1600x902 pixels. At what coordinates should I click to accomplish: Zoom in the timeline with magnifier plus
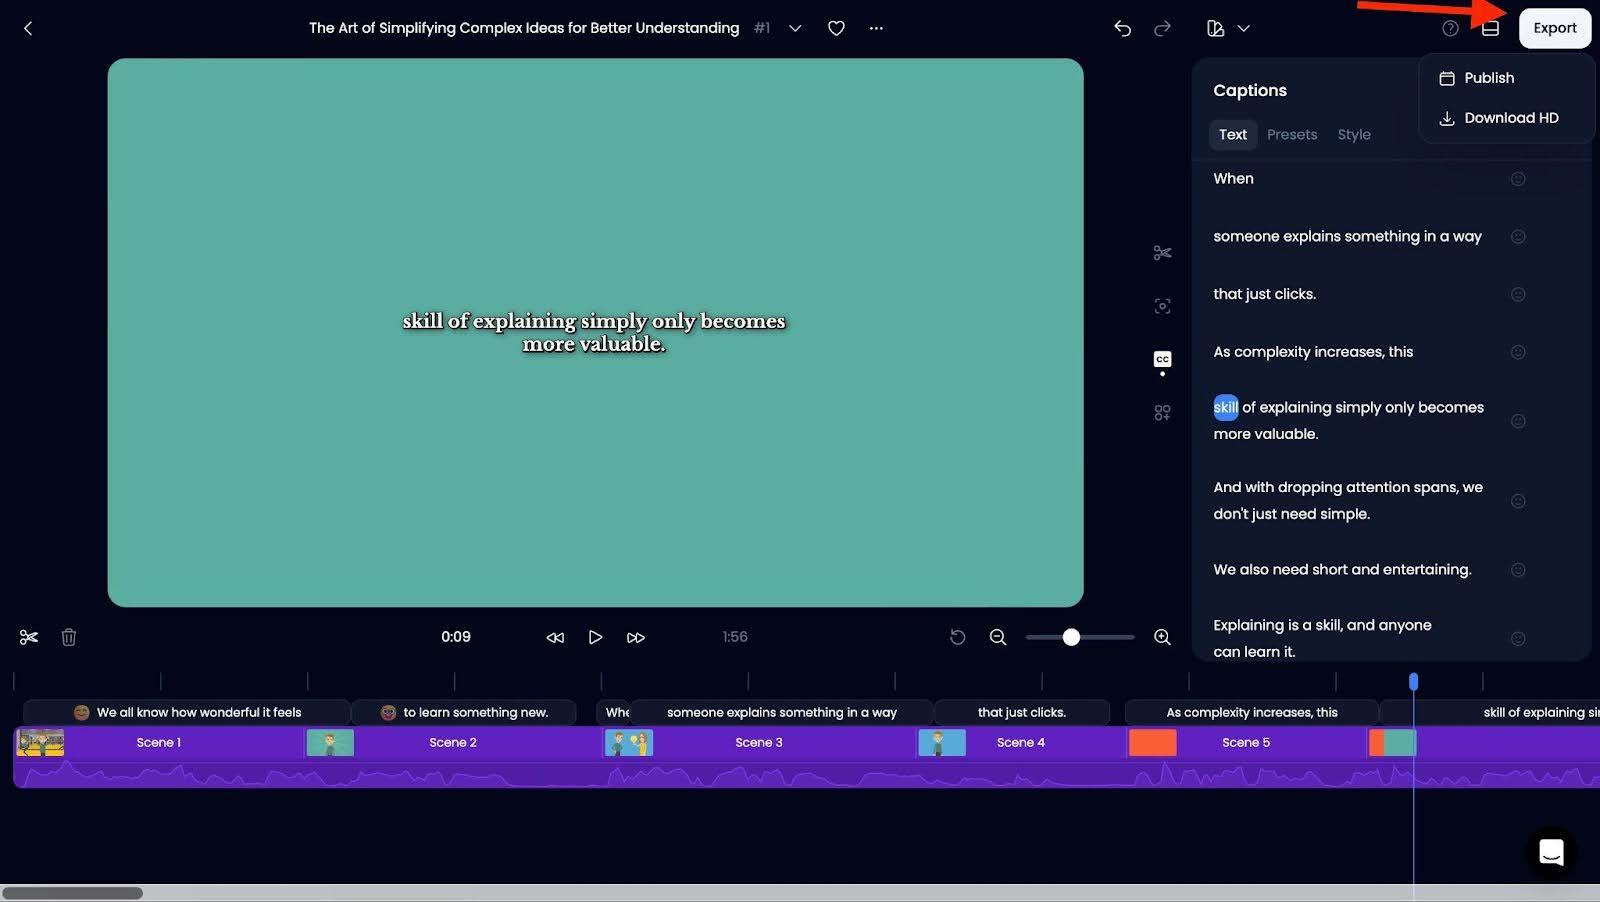click(1162, 637)
